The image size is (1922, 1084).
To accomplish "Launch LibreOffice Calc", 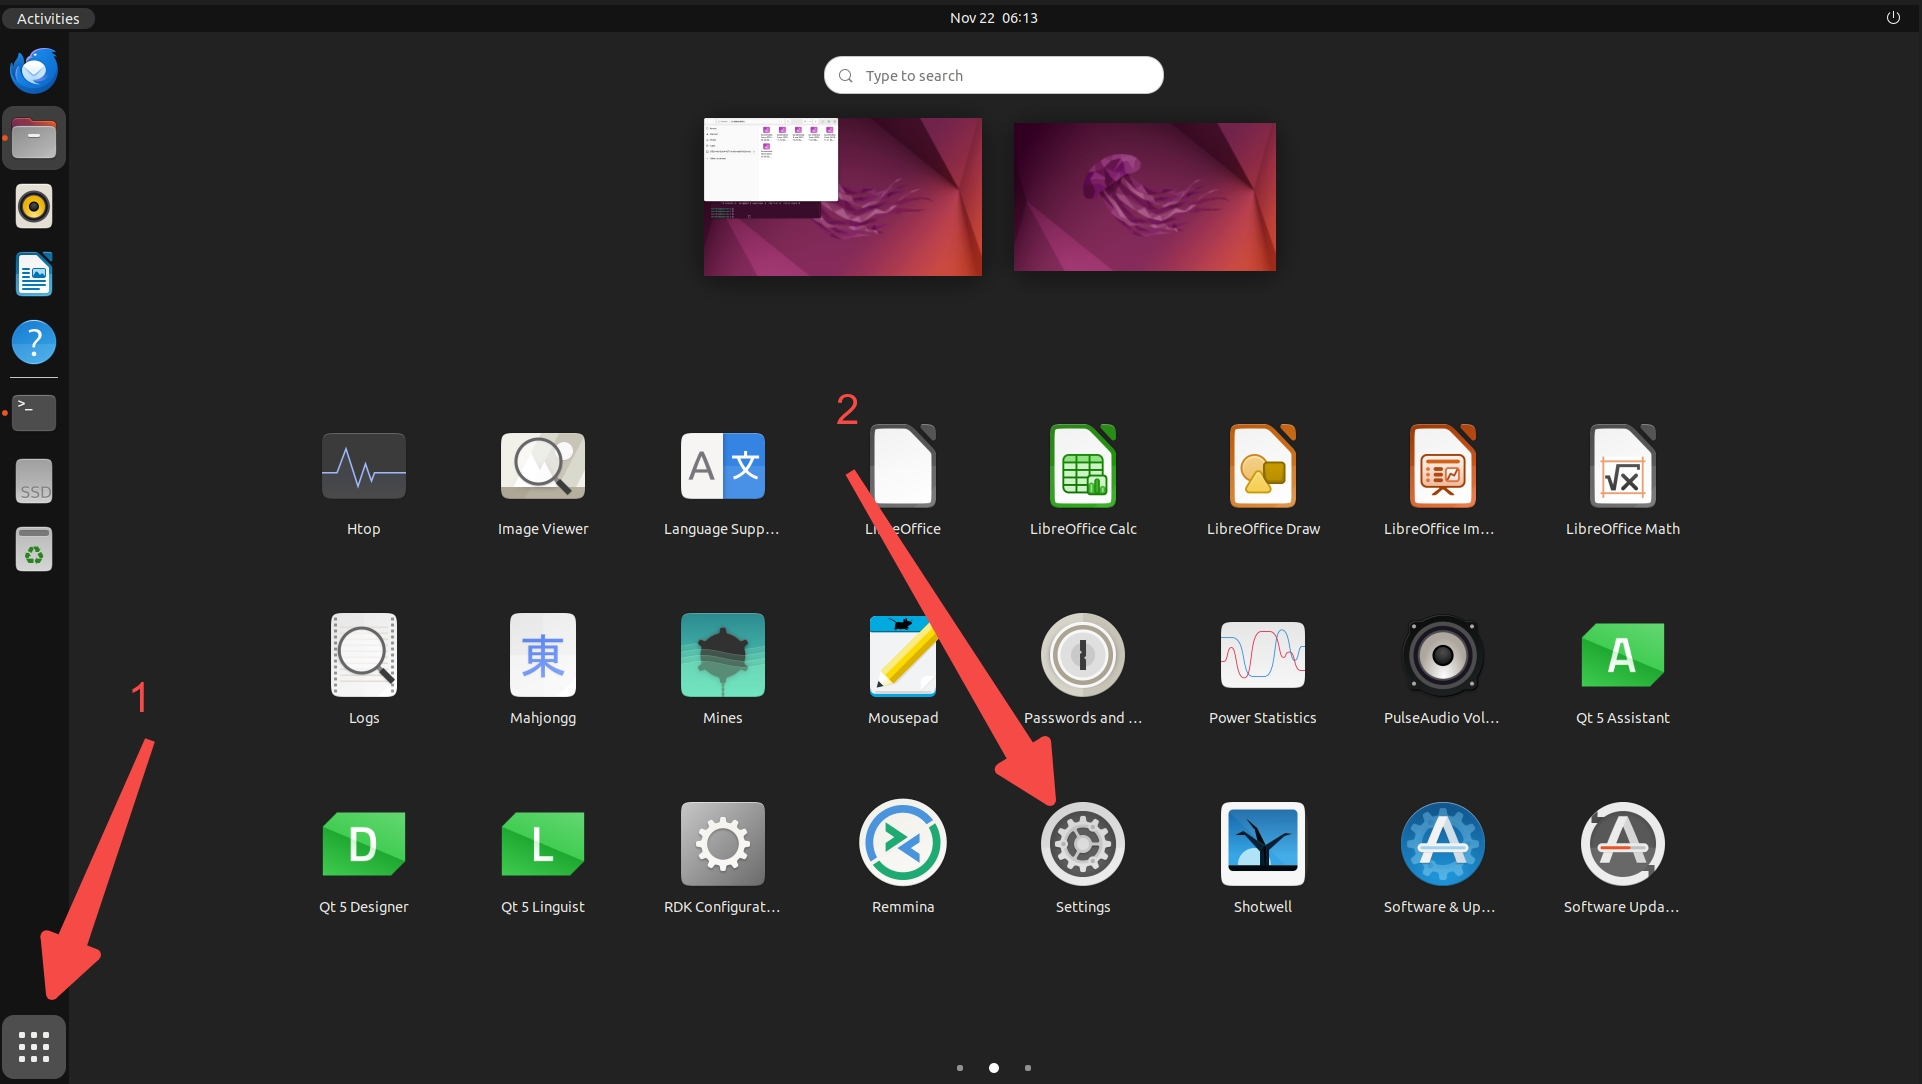I will (x=1083, y=466).
